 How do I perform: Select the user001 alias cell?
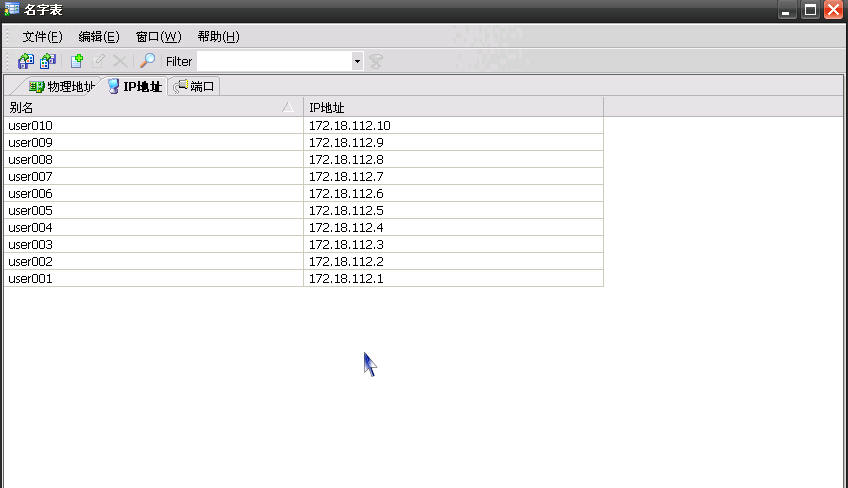154,279
